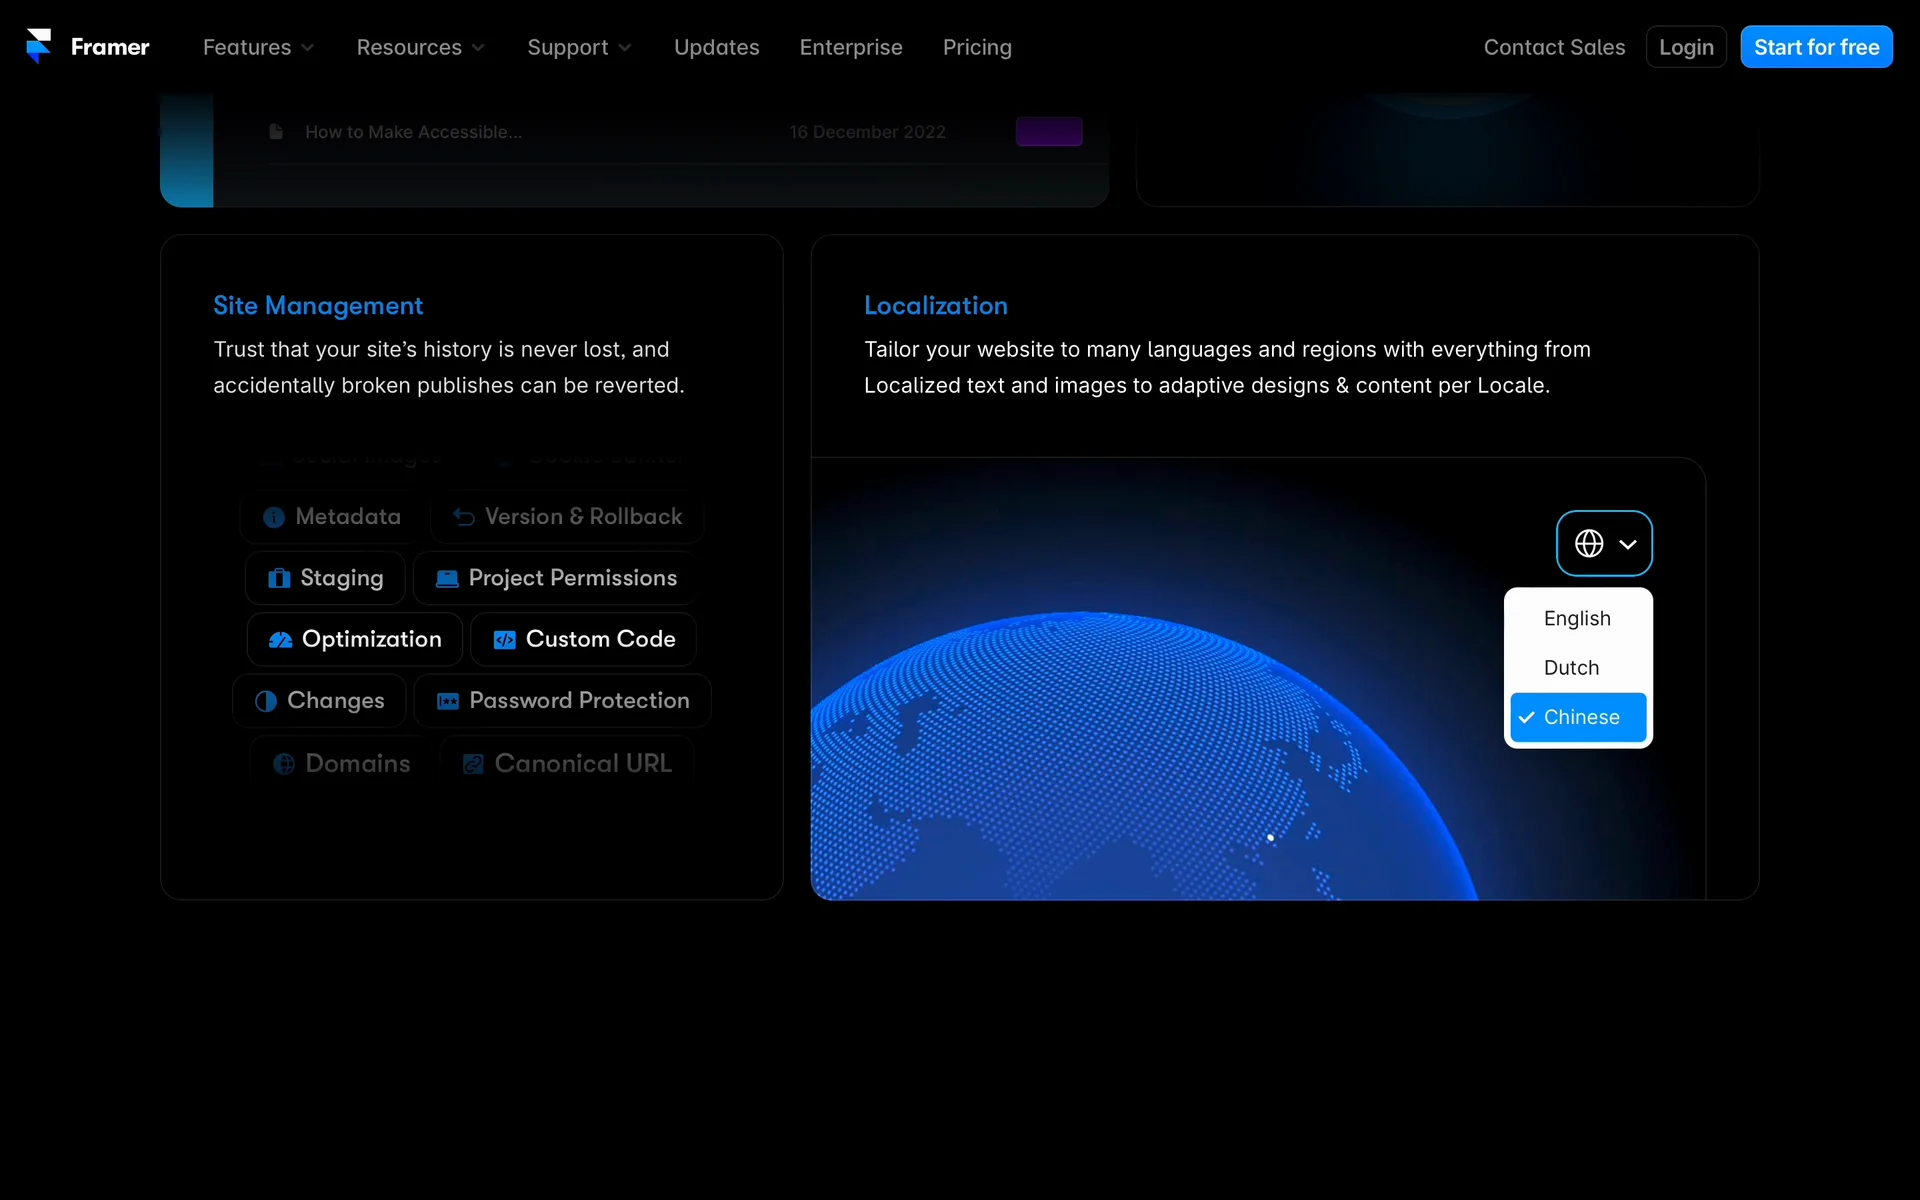
Task: Choose English in the language list
Action: point(1577,618)
